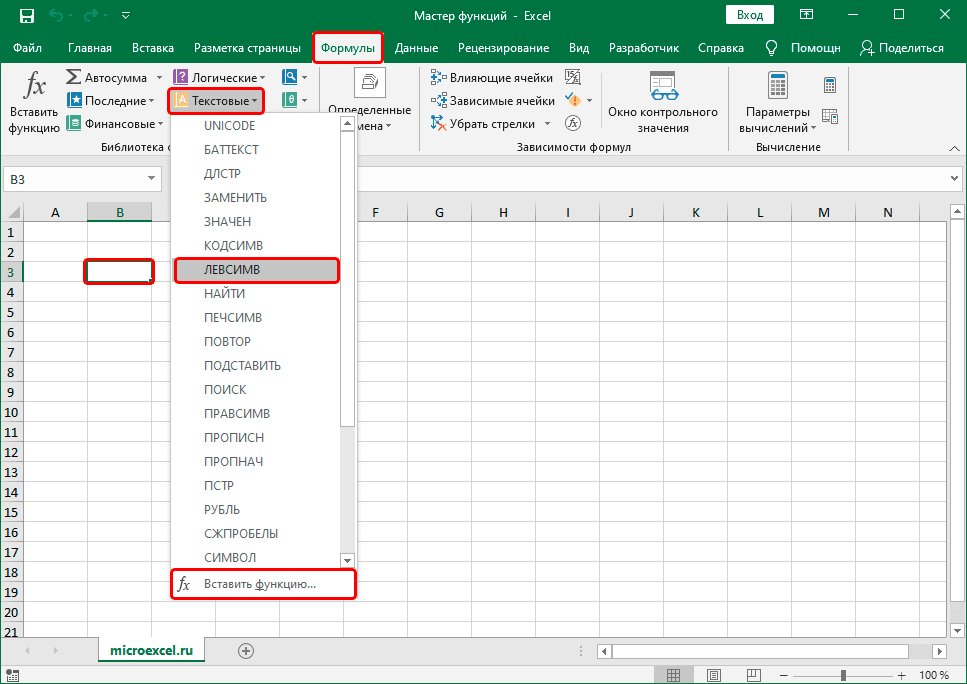Screen dimensions: 967x684
Task: Click the Select All corner triangle
Action: pos(12,213)
